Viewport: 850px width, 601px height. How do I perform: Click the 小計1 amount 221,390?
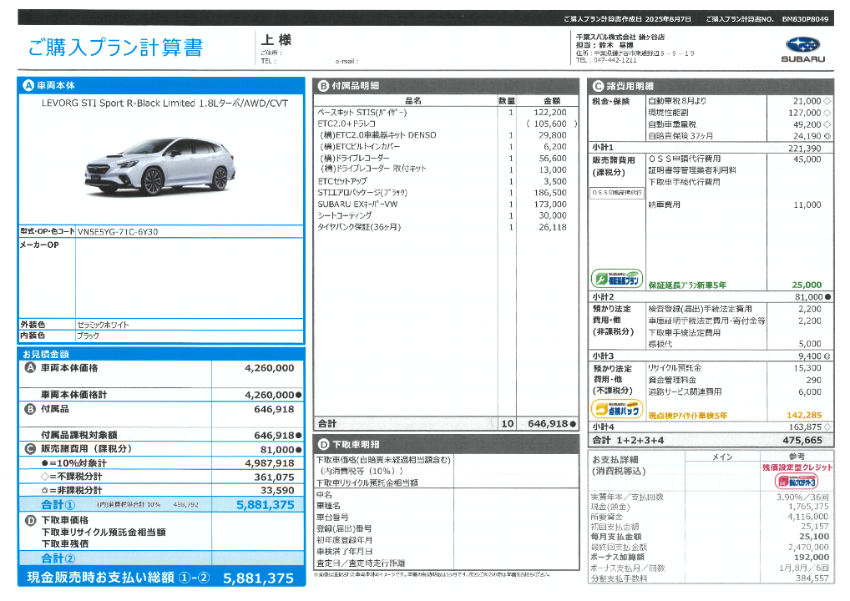tap(804, 148)
